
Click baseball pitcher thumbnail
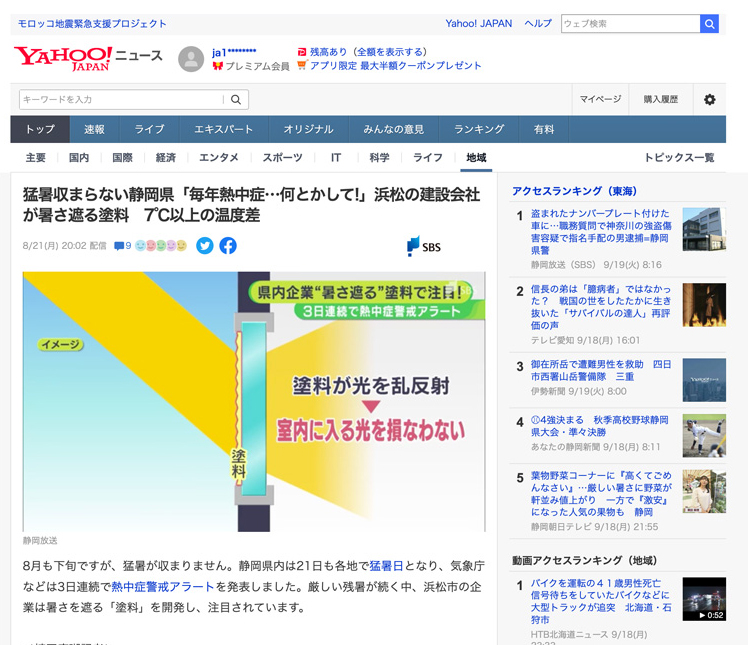(x=704, y=436)
